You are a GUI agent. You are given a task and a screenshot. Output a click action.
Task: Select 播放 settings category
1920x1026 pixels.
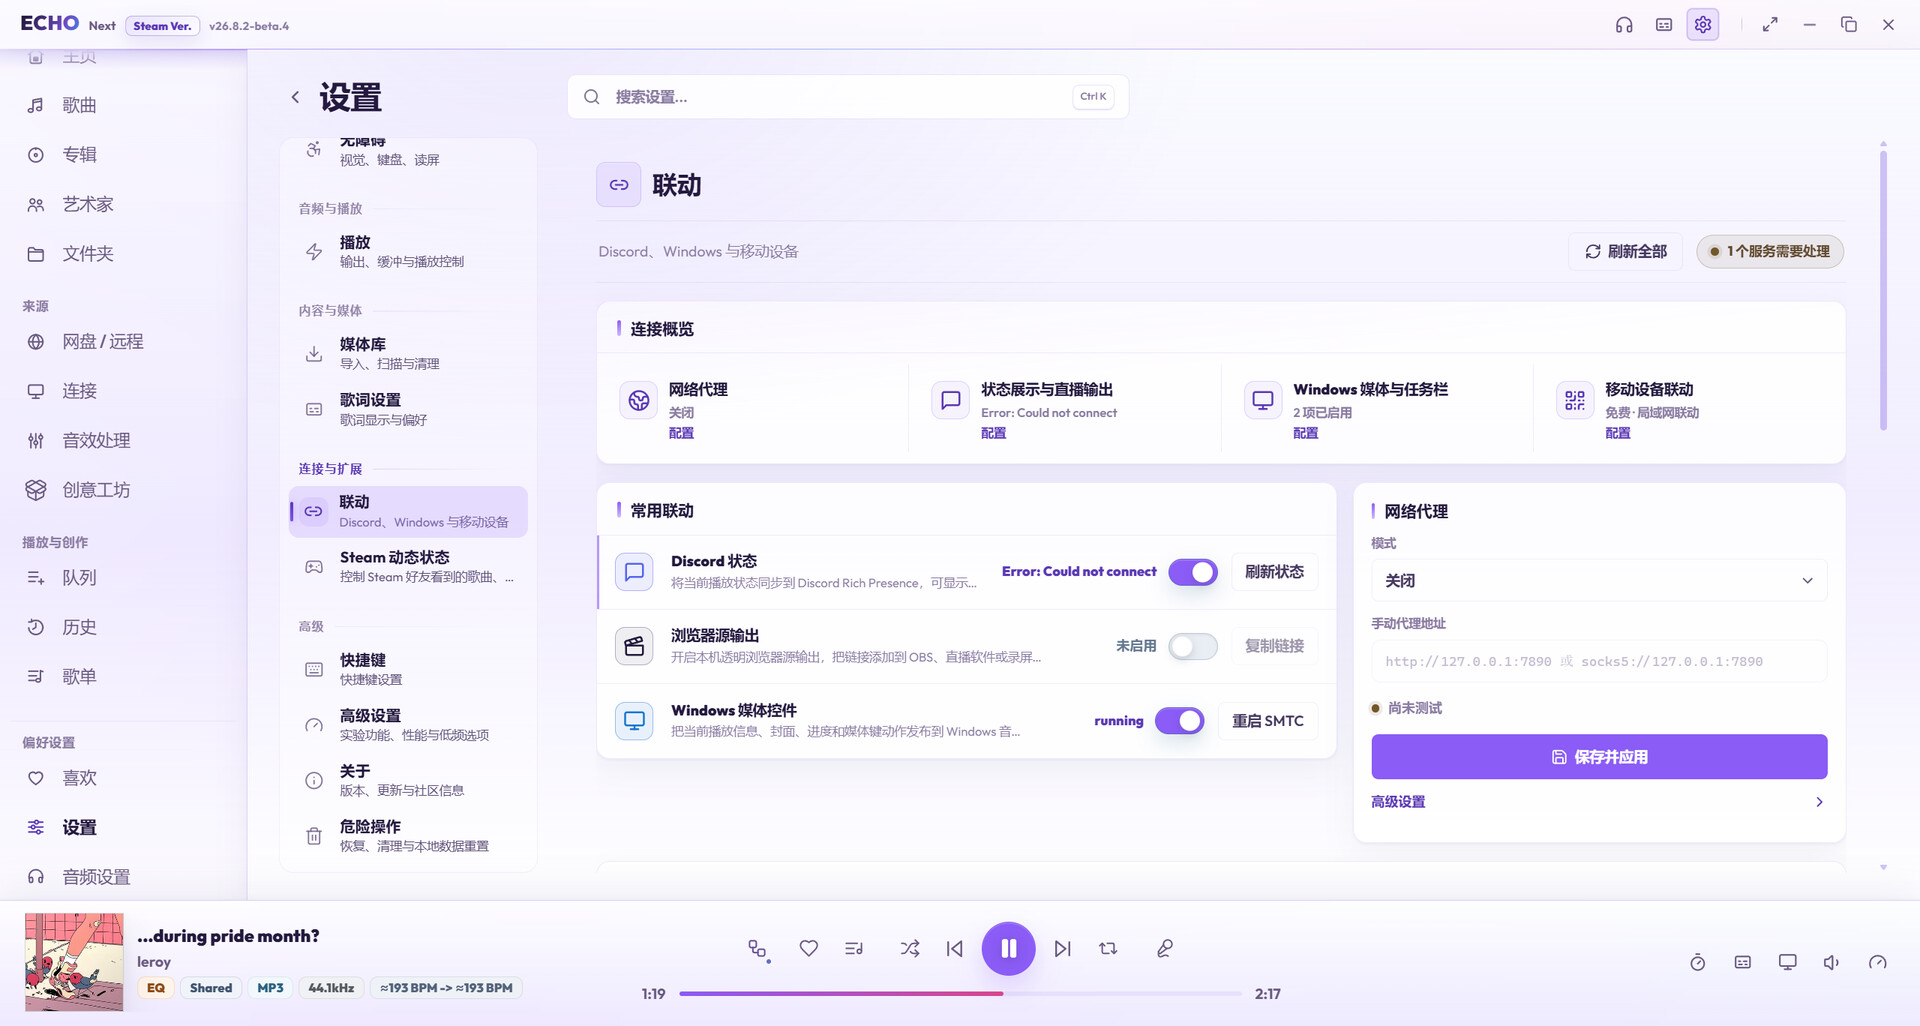[x=408, y=251]
